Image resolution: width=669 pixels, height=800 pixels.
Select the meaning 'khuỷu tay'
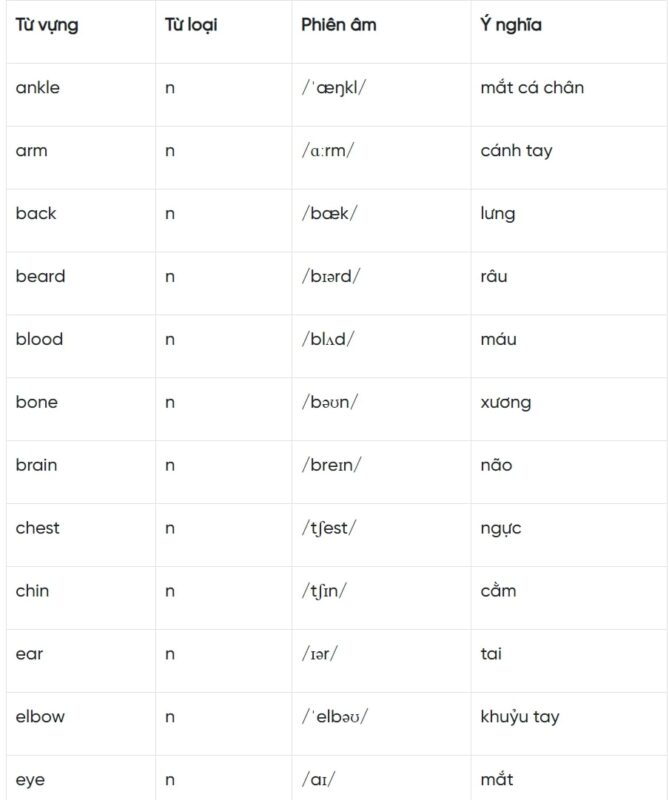click(520, 718)
